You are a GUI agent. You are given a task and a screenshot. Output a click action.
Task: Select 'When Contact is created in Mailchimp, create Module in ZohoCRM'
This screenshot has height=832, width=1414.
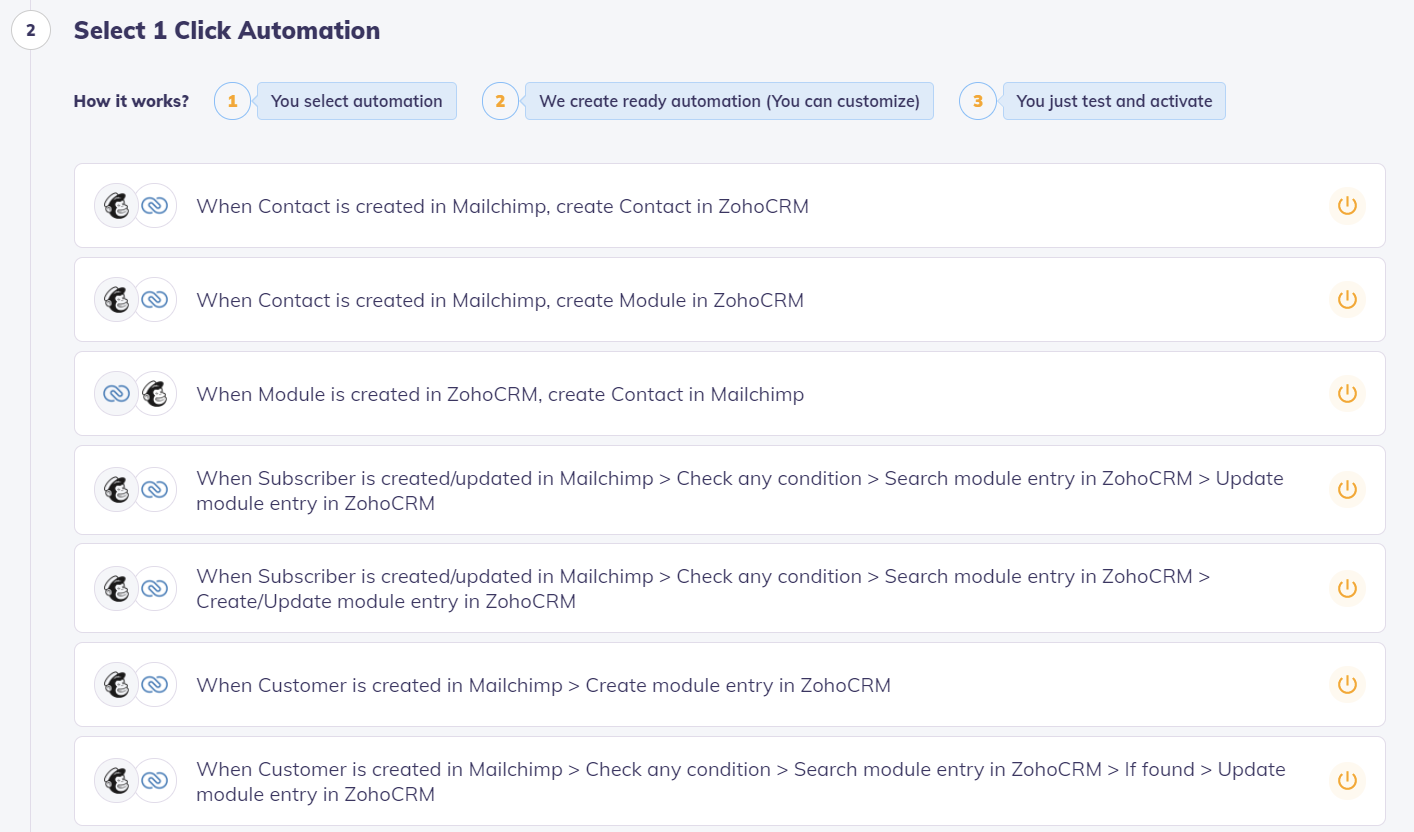pyautogui.click(x=730, y=300)
